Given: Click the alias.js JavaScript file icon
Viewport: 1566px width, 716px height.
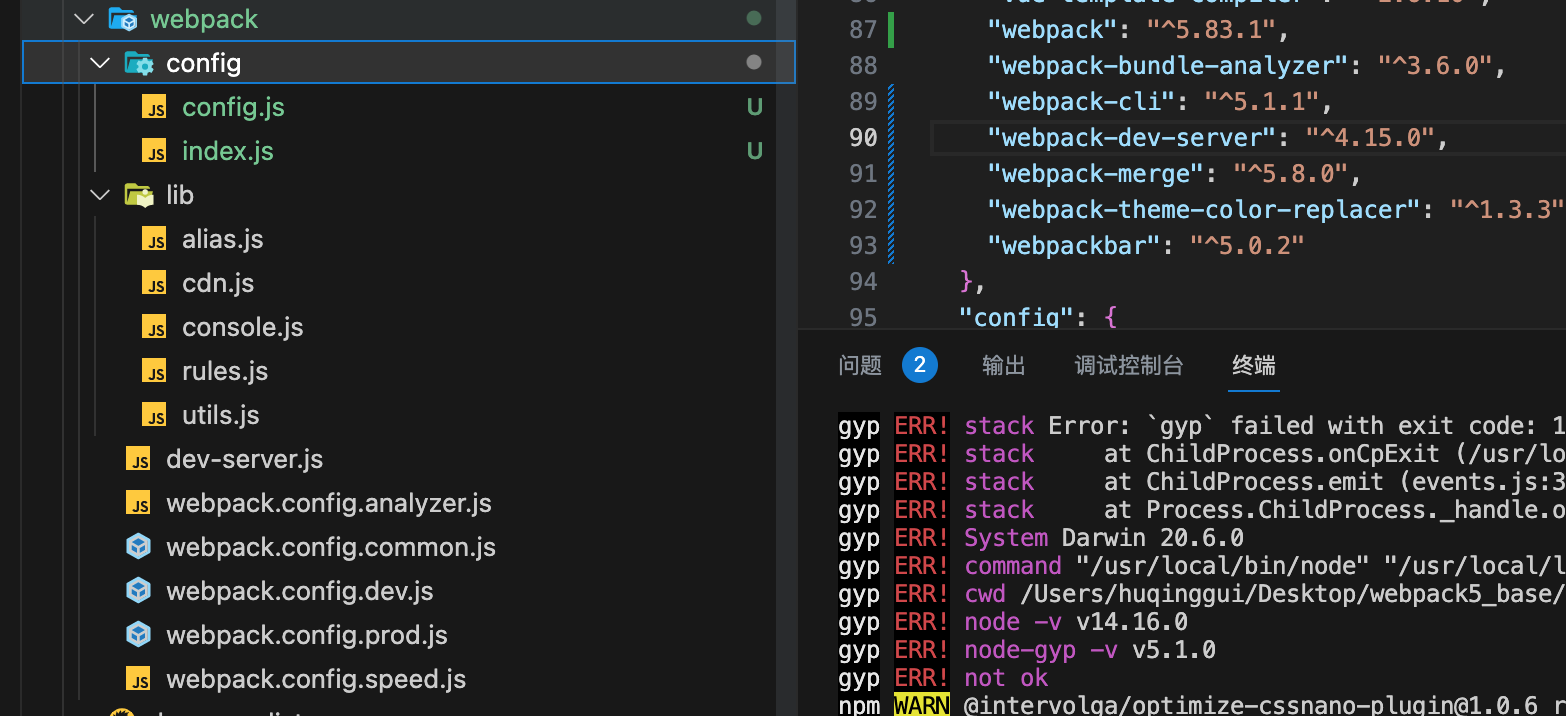Looking at the screenshot, I should tap(156, 238).
